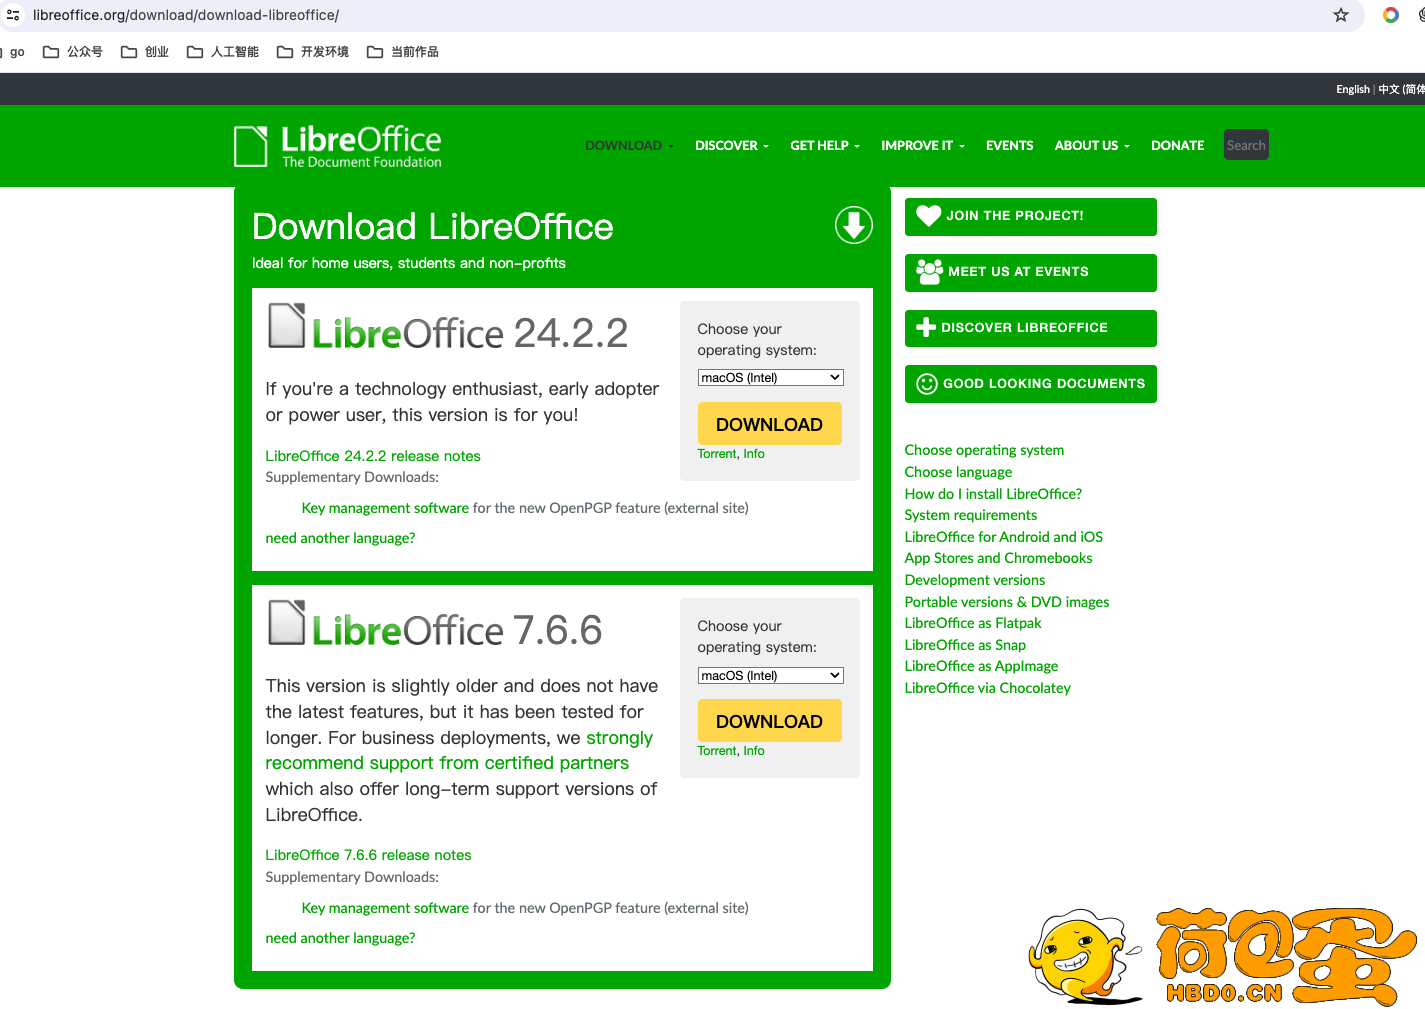Click the heart icon on Join the Project
The image size is (1425, 1009).
pyautogui.click(x=929, y=215)
